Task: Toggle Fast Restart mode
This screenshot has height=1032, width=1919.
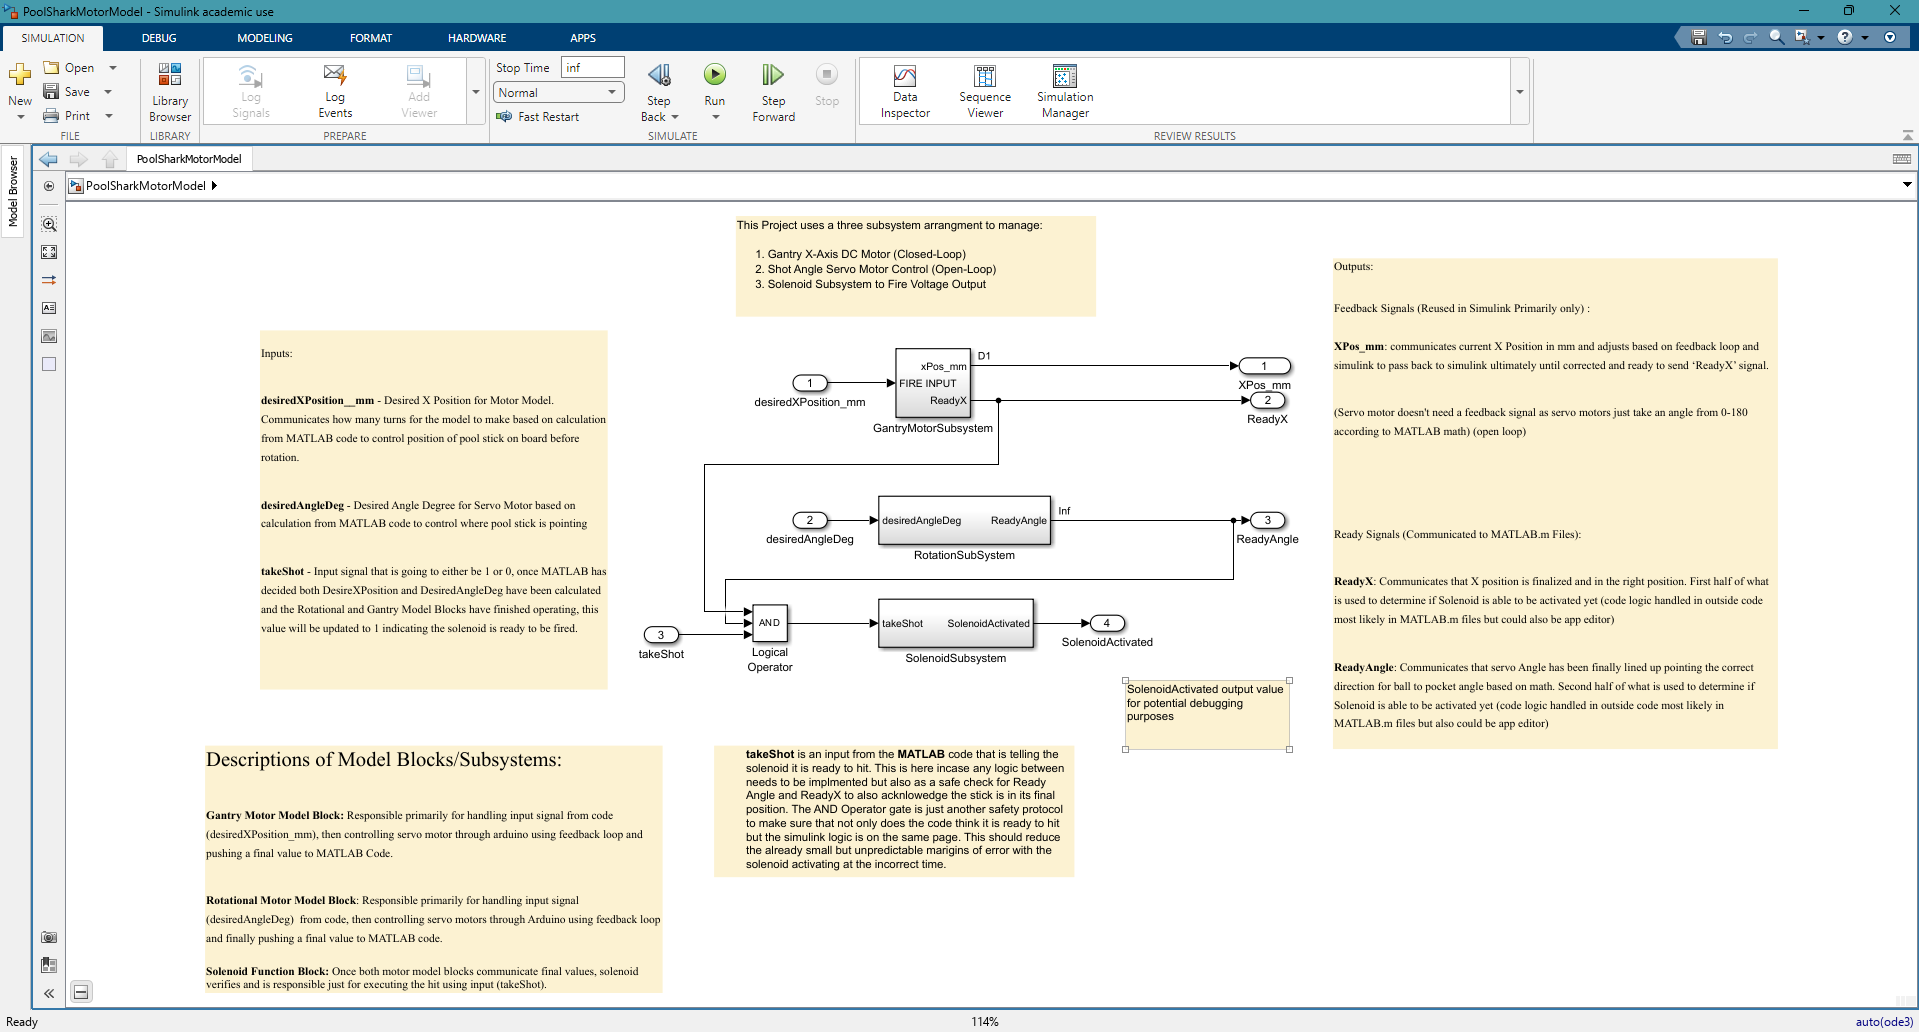Action: point(540,116)
